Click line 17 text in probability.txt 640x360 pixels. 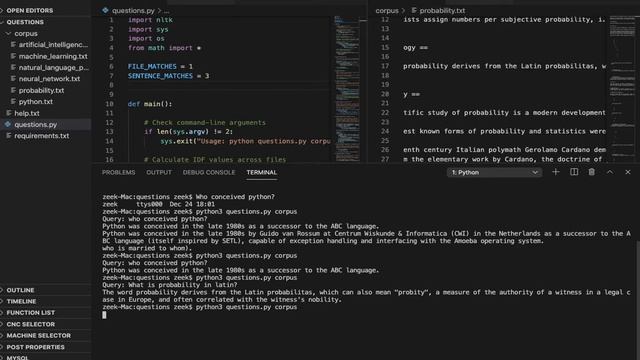(x=504, y=66)
